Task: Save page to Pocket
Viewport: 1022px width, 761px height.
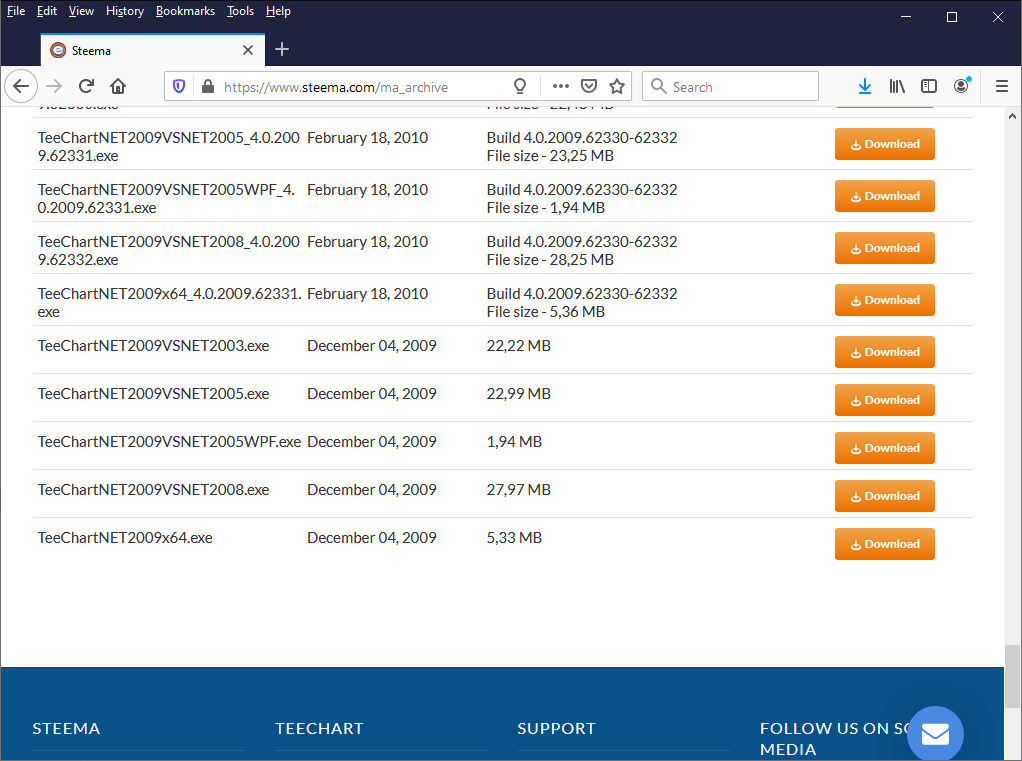Action: point(589,86)
